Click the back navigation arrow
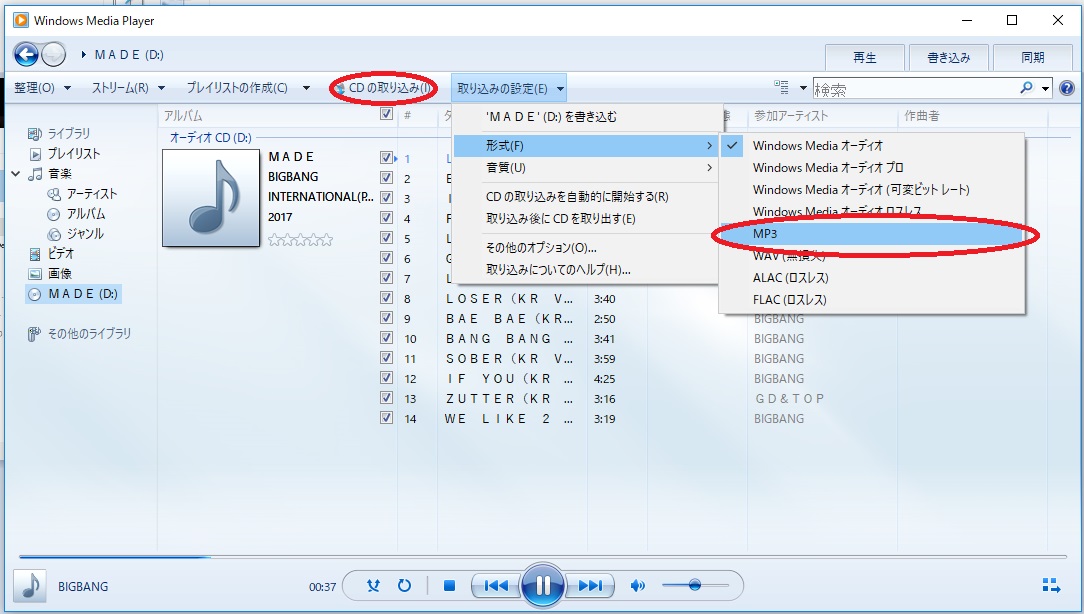This screenshot has height=614, width=1084. [26, 55]
